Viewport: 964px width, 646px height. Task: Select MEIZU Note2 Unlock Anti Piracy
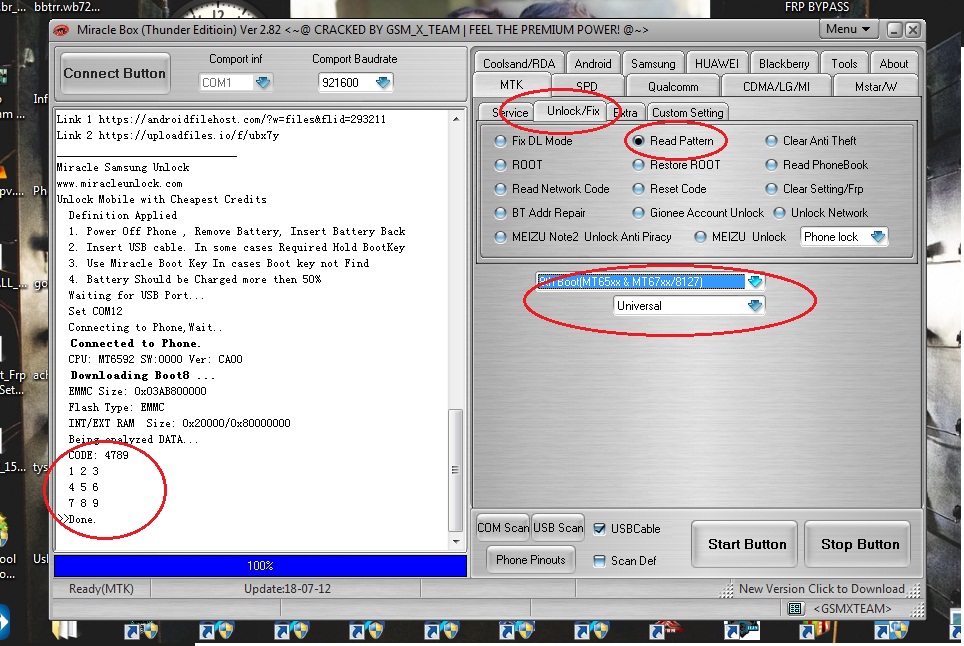tap(500, 237)
